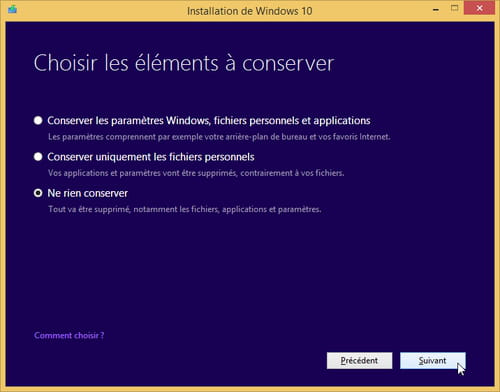The height and width of the screenshot is (392, 500).
Task: Click the 'Ne rien conserver' label text
Action: (x=88, y=193)
